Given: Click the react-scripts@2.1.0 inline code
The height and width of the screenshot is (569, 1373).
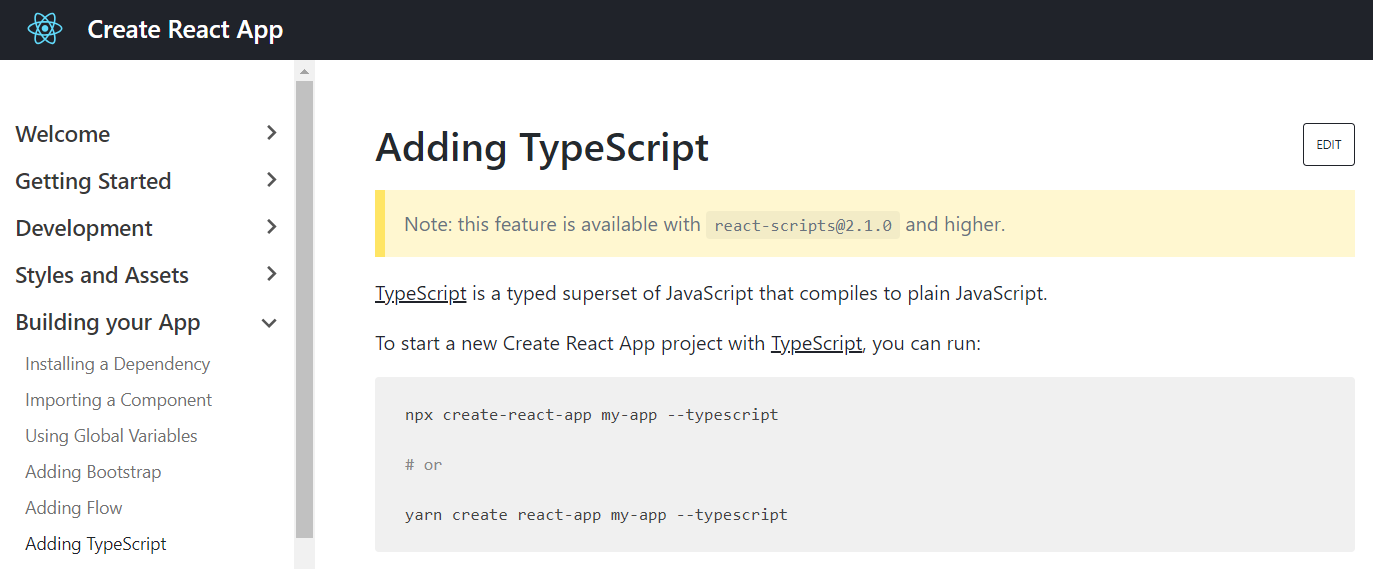Looking at the screenshot, I should point(803,225).
